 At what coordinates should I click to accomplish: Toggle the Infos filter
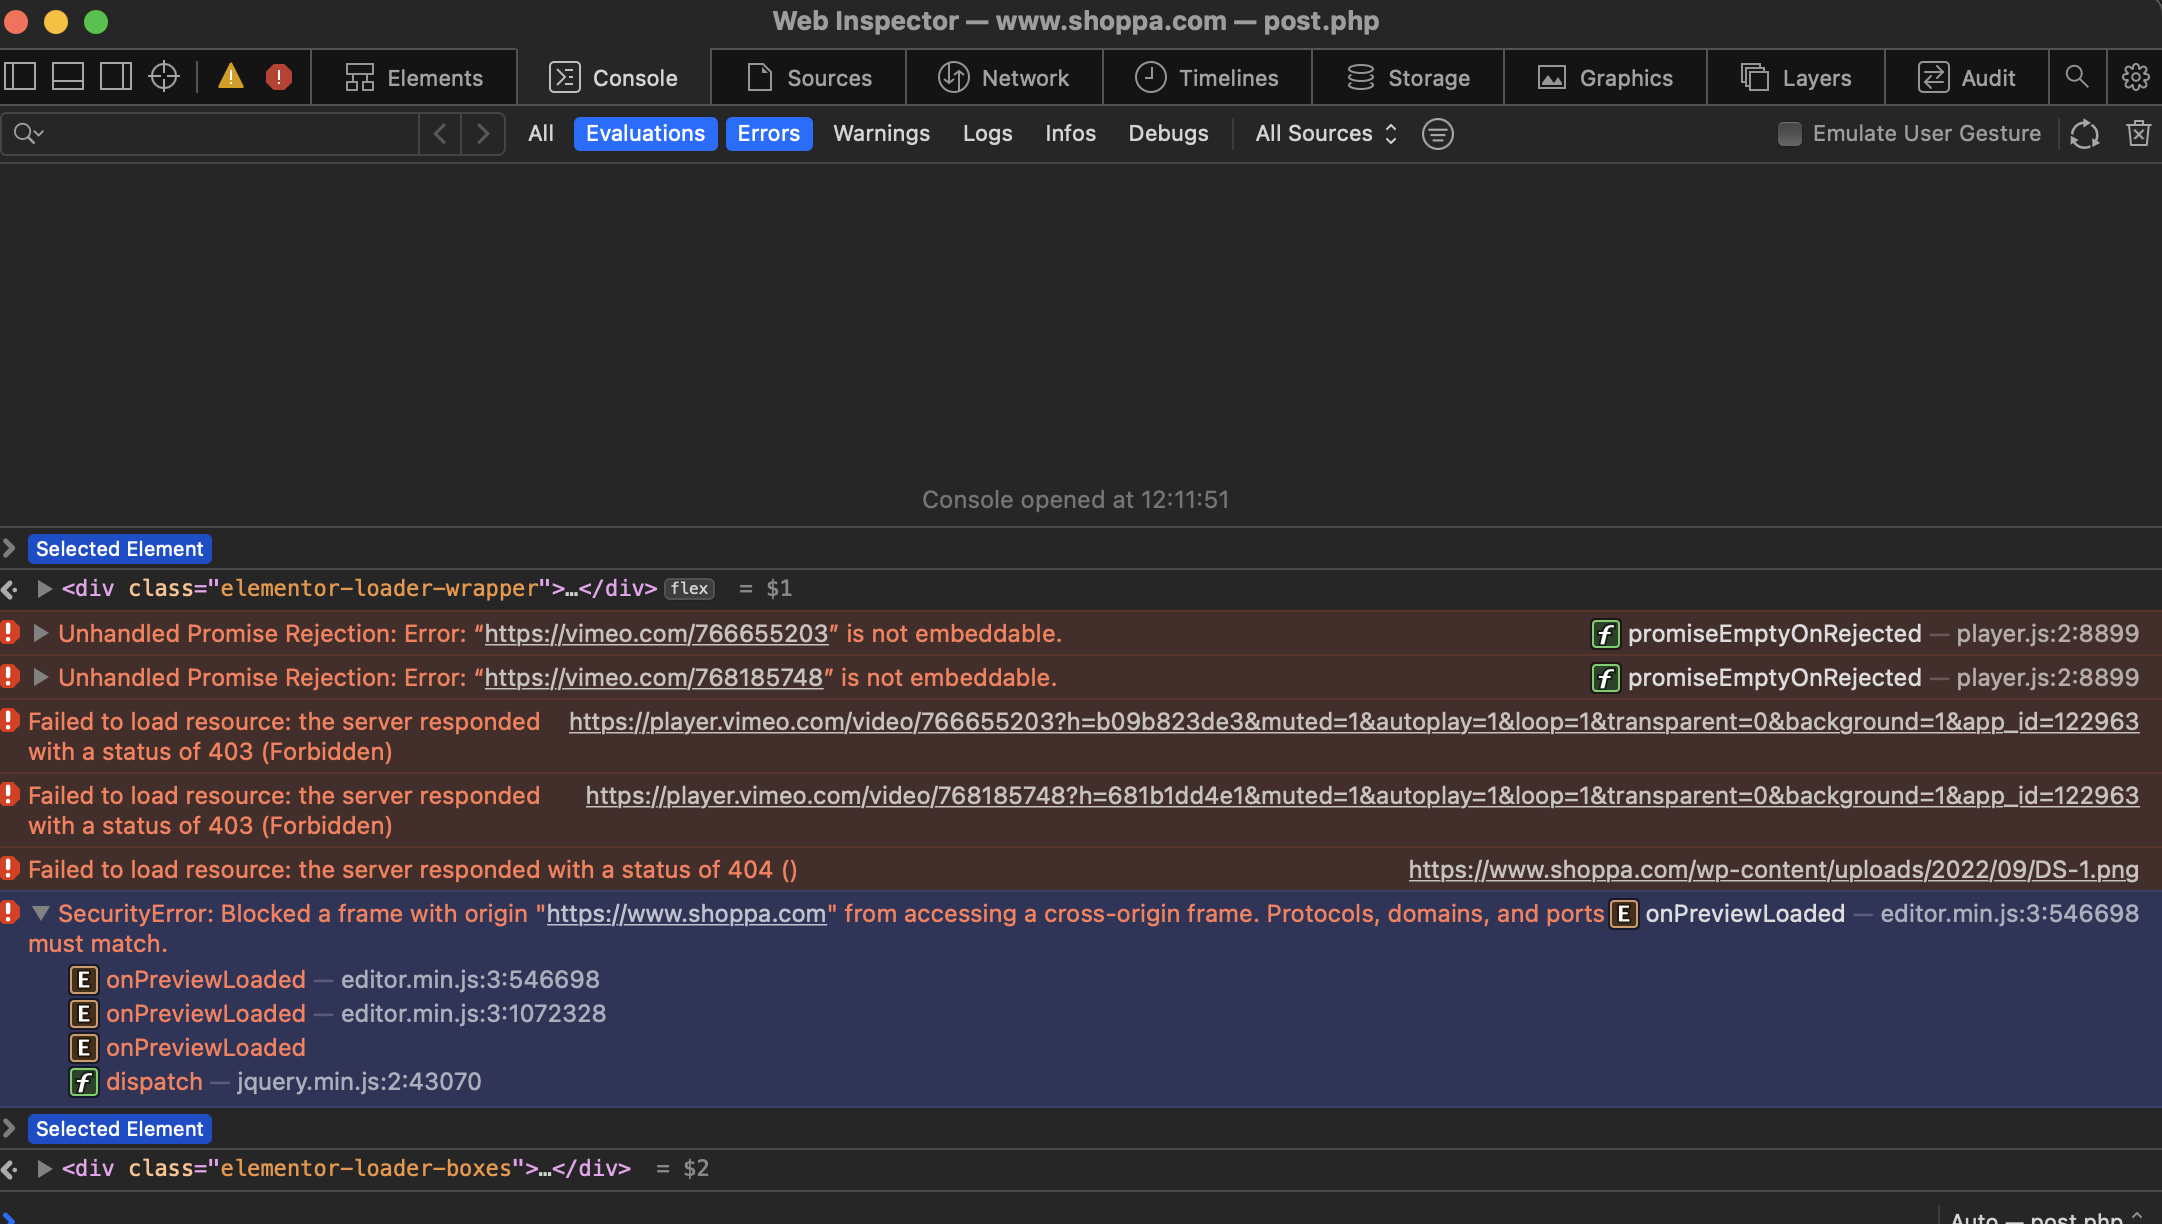[x=1070, y=134]
